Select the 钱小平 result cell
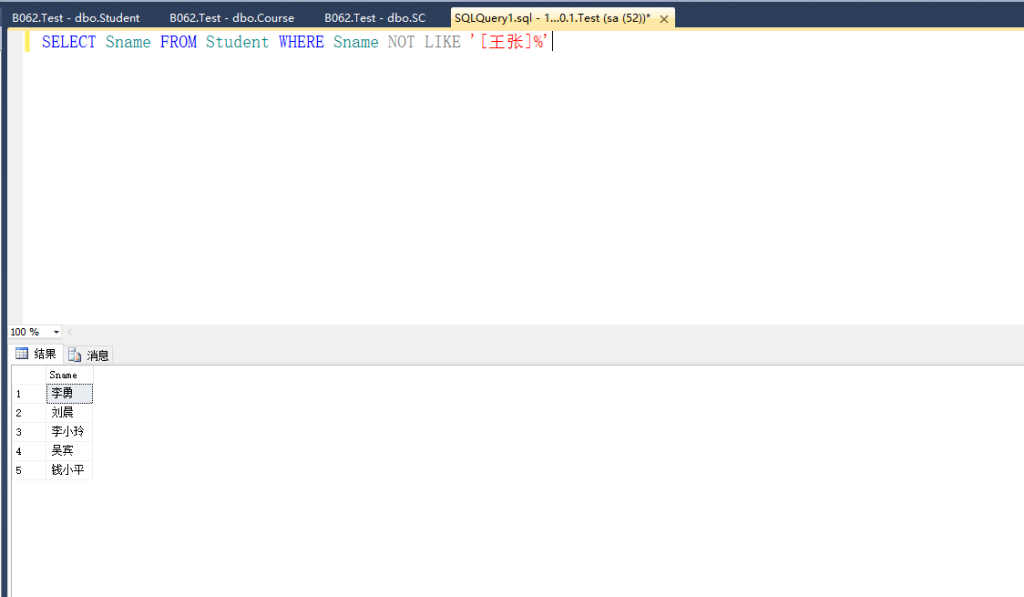This screenshot has height=597, width=1024. tap(69, 469)
